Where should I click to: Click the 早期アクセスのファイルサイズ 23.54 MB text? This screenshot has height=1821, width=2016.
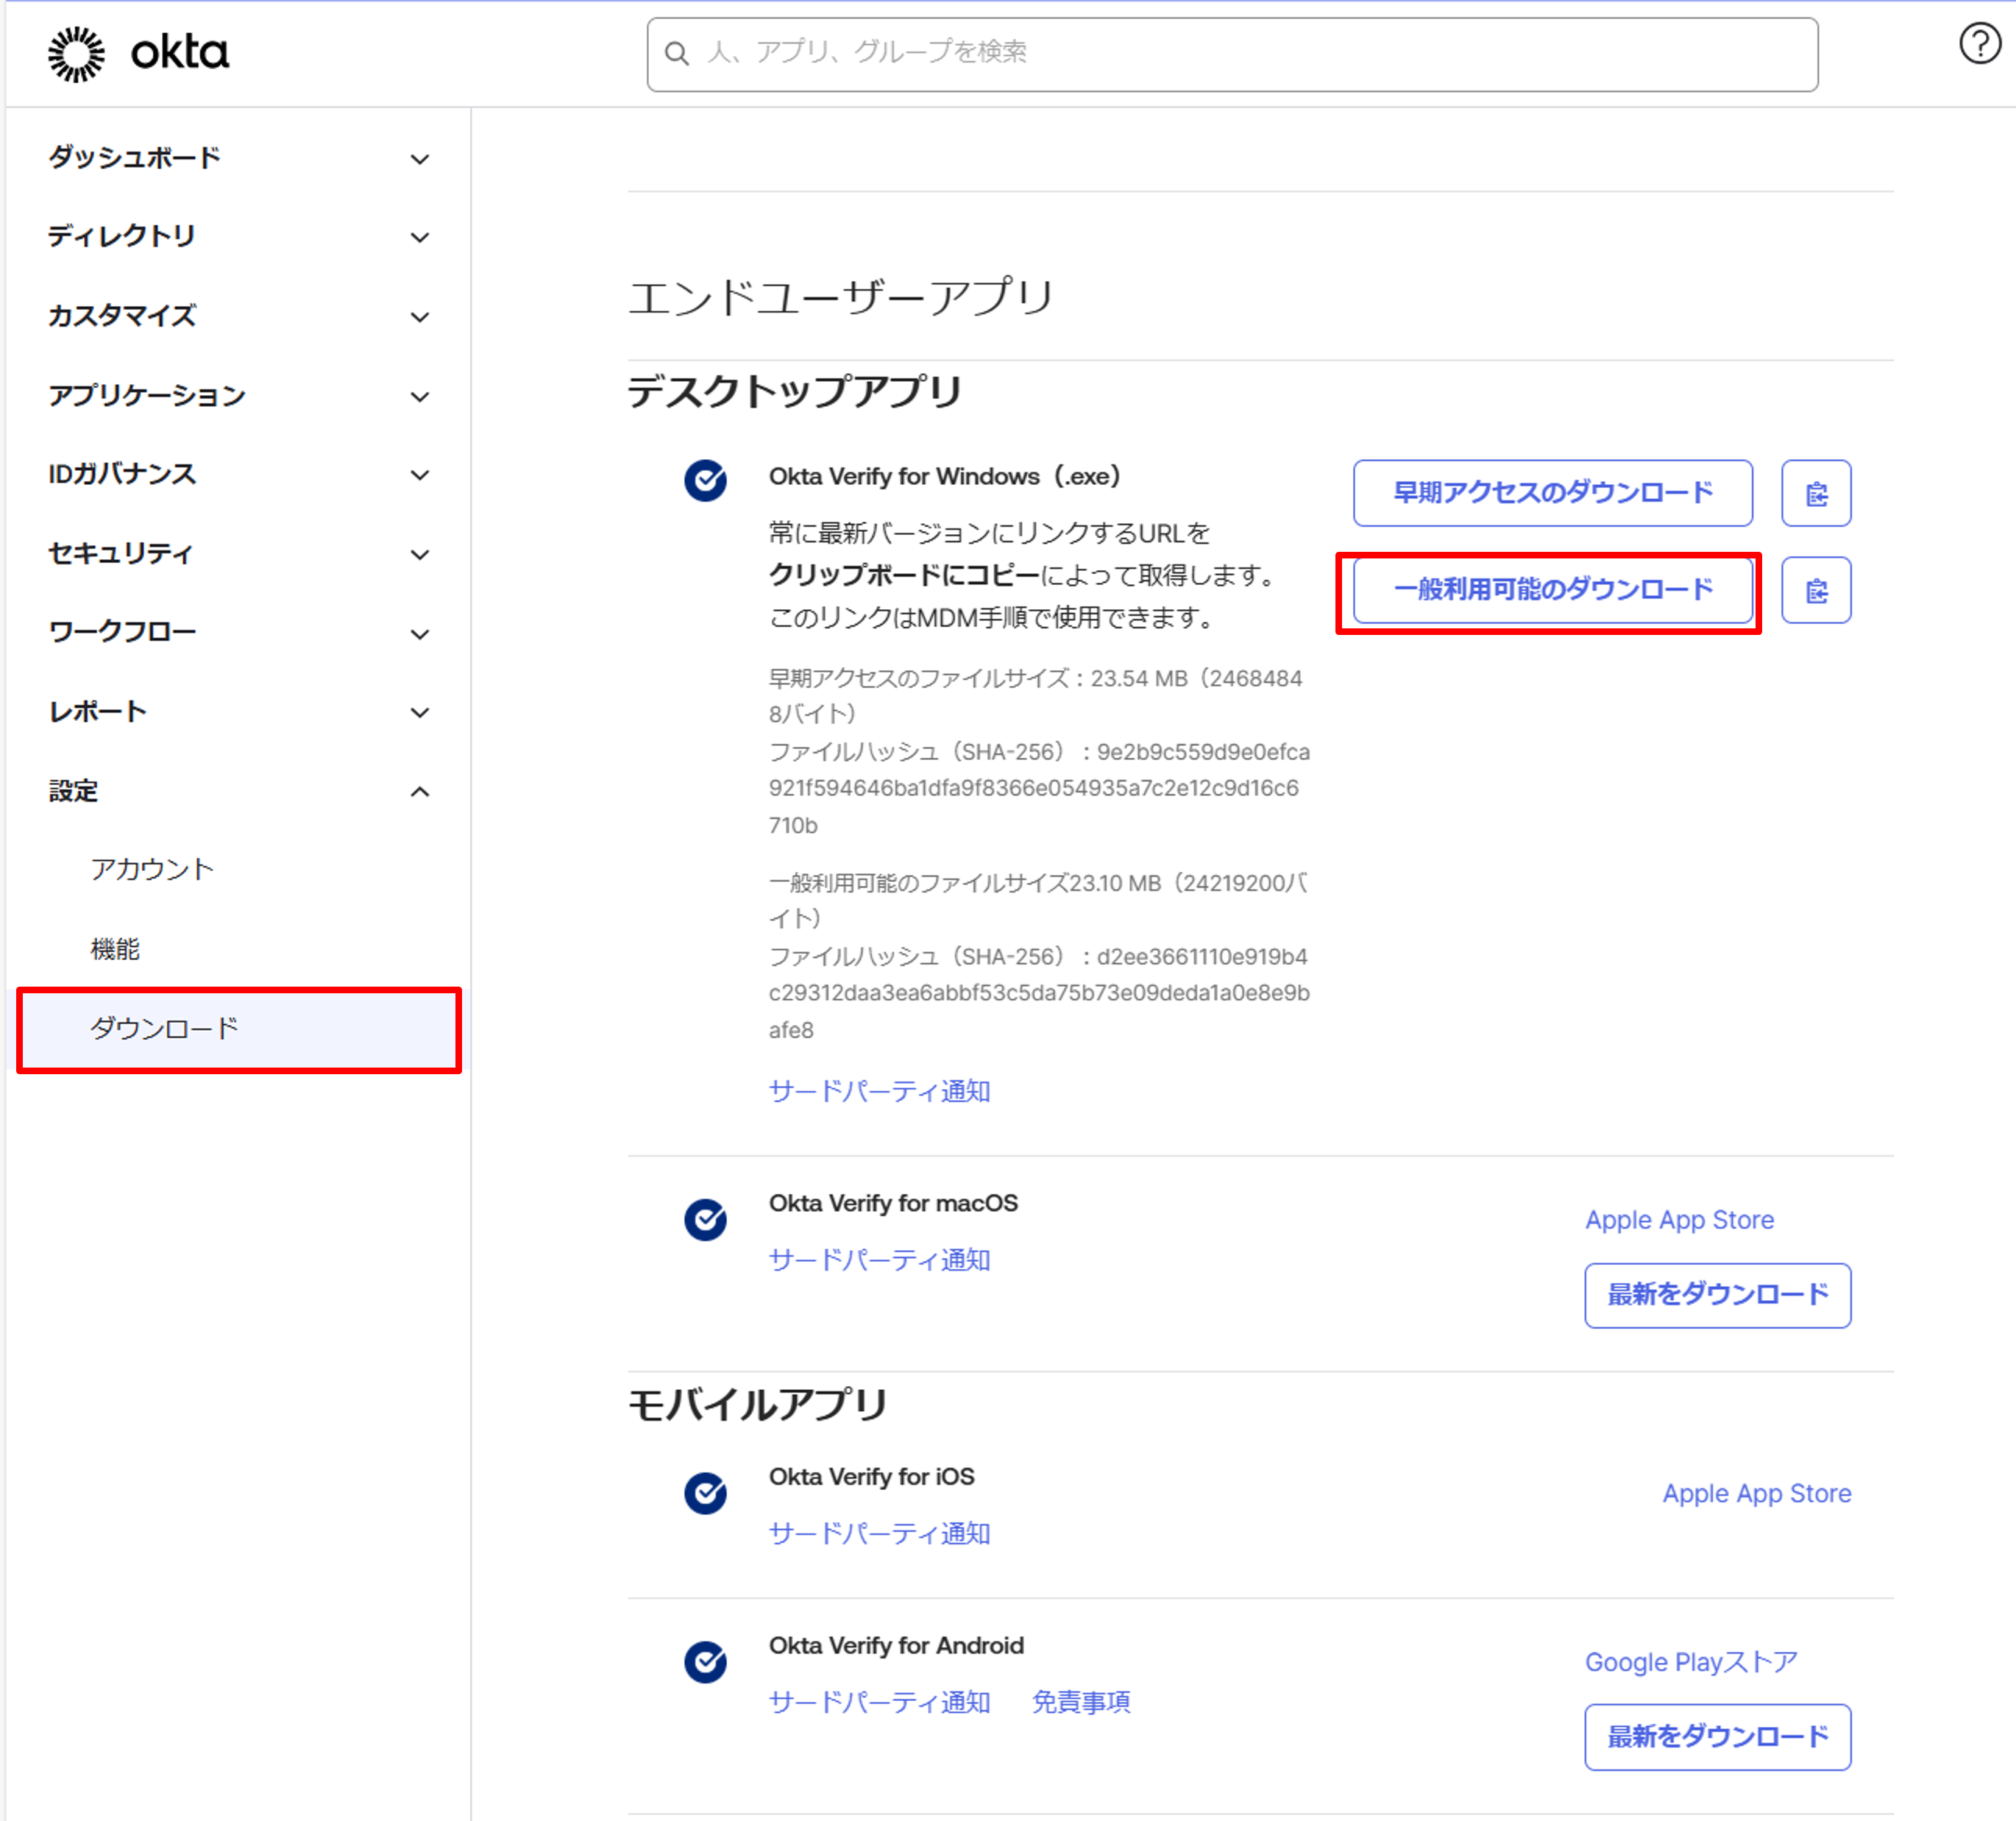click(x=1035, y=696)
